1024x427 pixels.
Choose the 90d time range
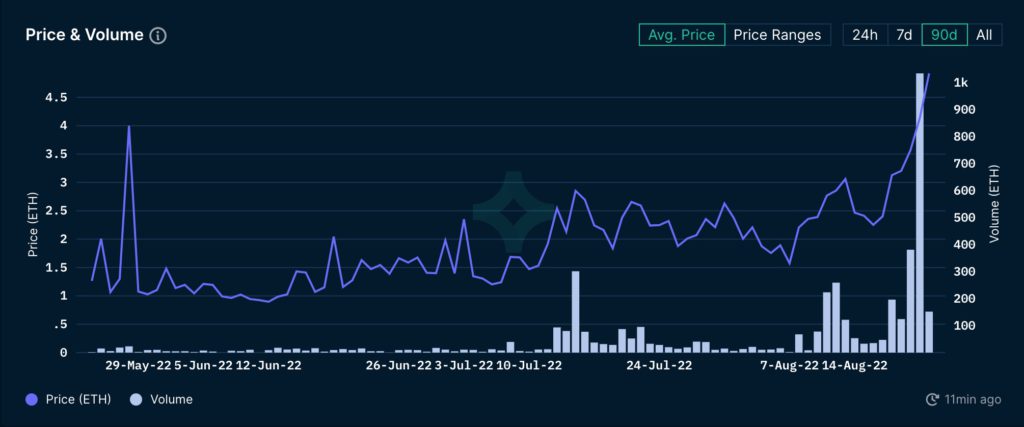point(944,35)
